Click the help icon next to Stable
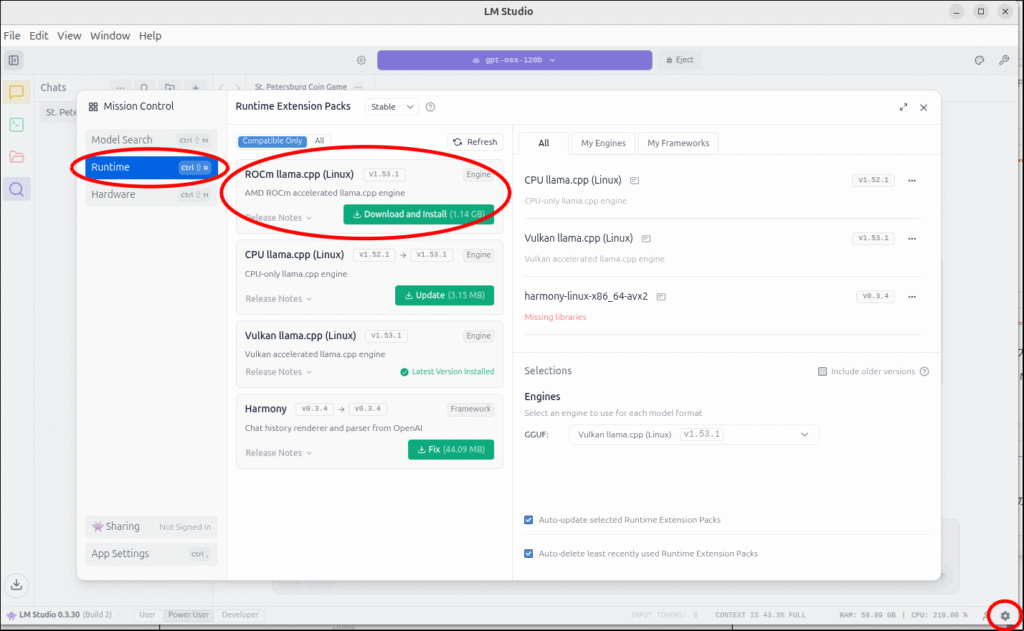The height and width of the screenshot is (631, 1024). click(430, 107)
